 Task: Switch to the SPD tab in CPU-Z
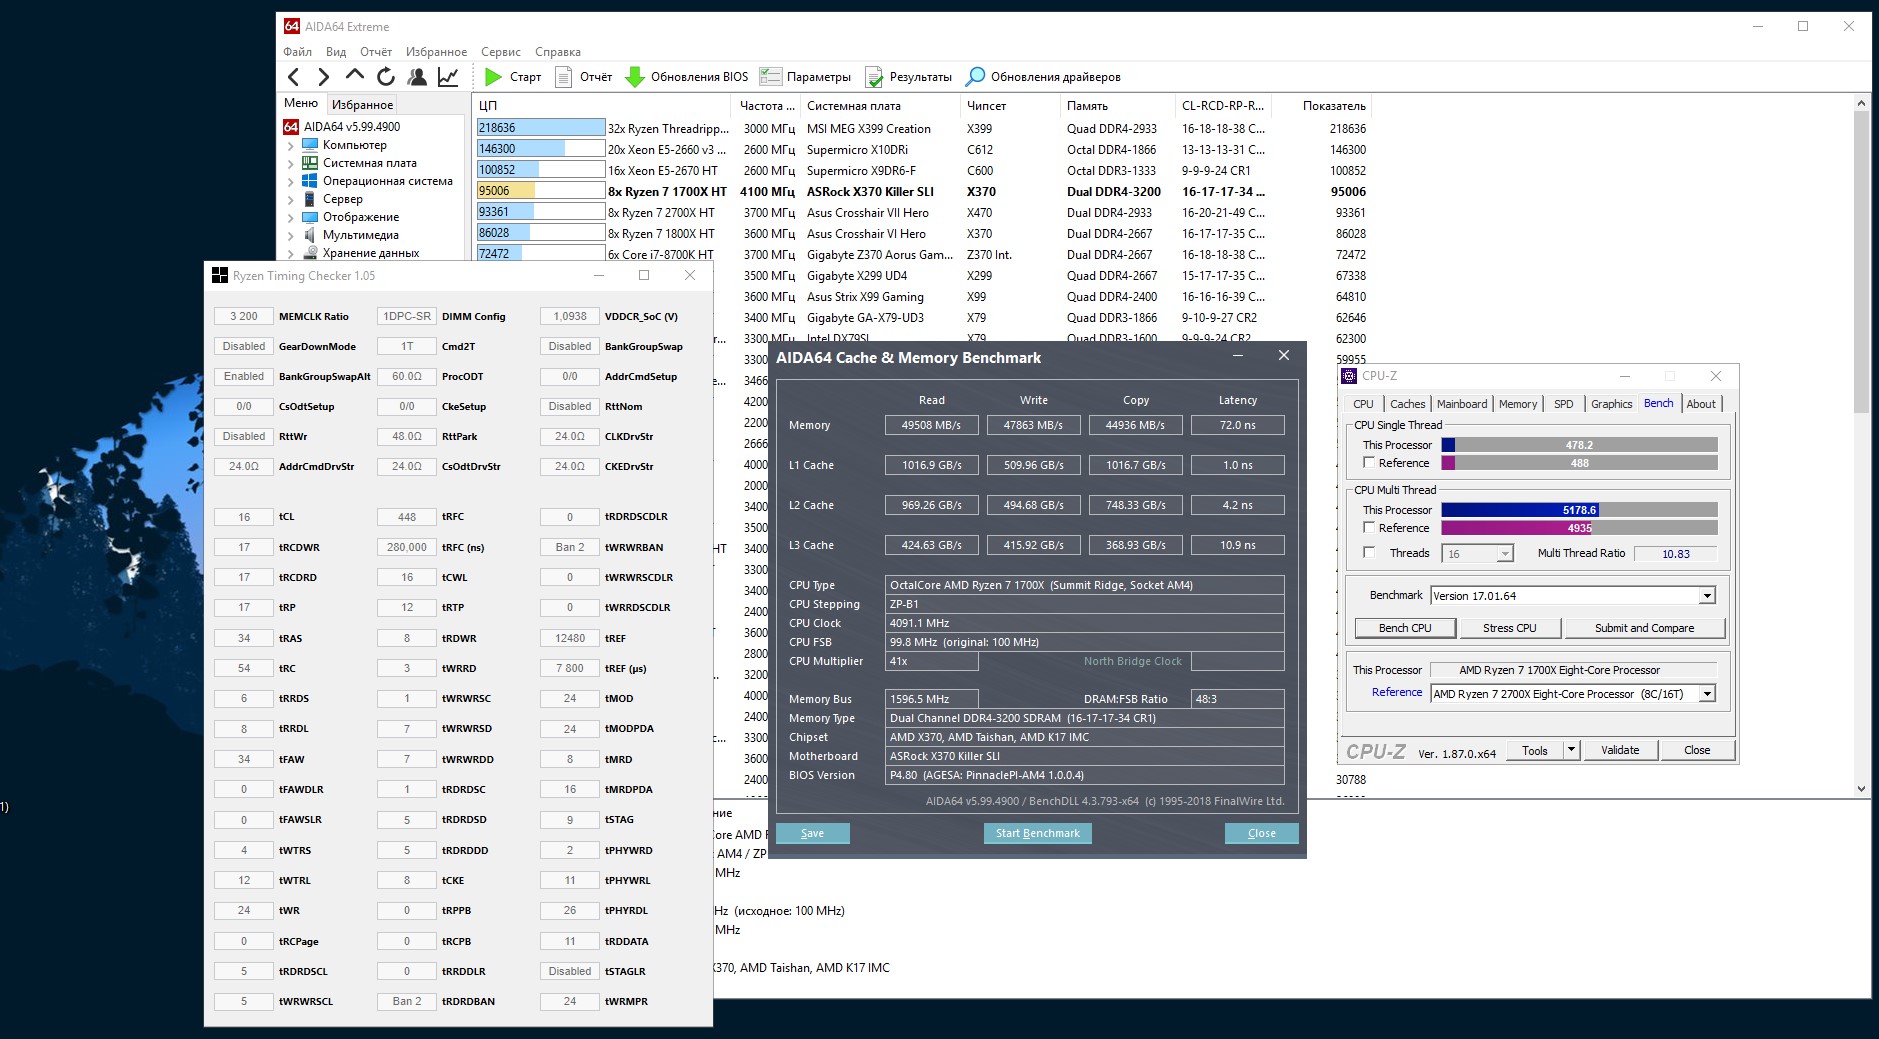tap(1564, 404)
